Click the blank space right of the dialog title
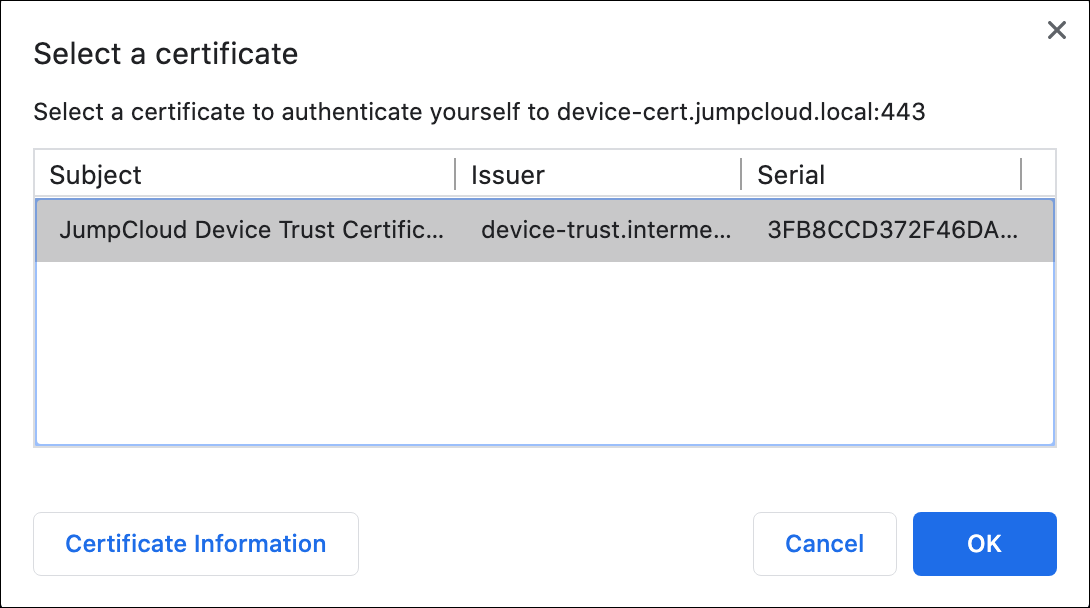 point(650,53)
